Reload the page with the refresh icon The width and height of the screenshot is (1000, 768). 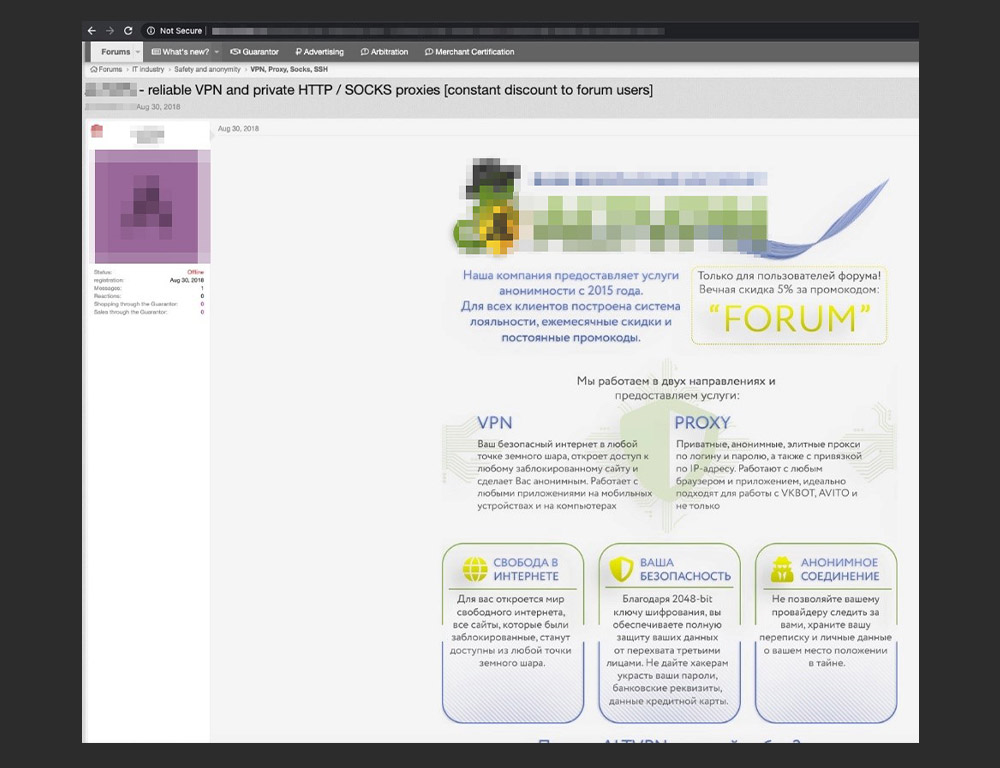(x=128, y=31)
